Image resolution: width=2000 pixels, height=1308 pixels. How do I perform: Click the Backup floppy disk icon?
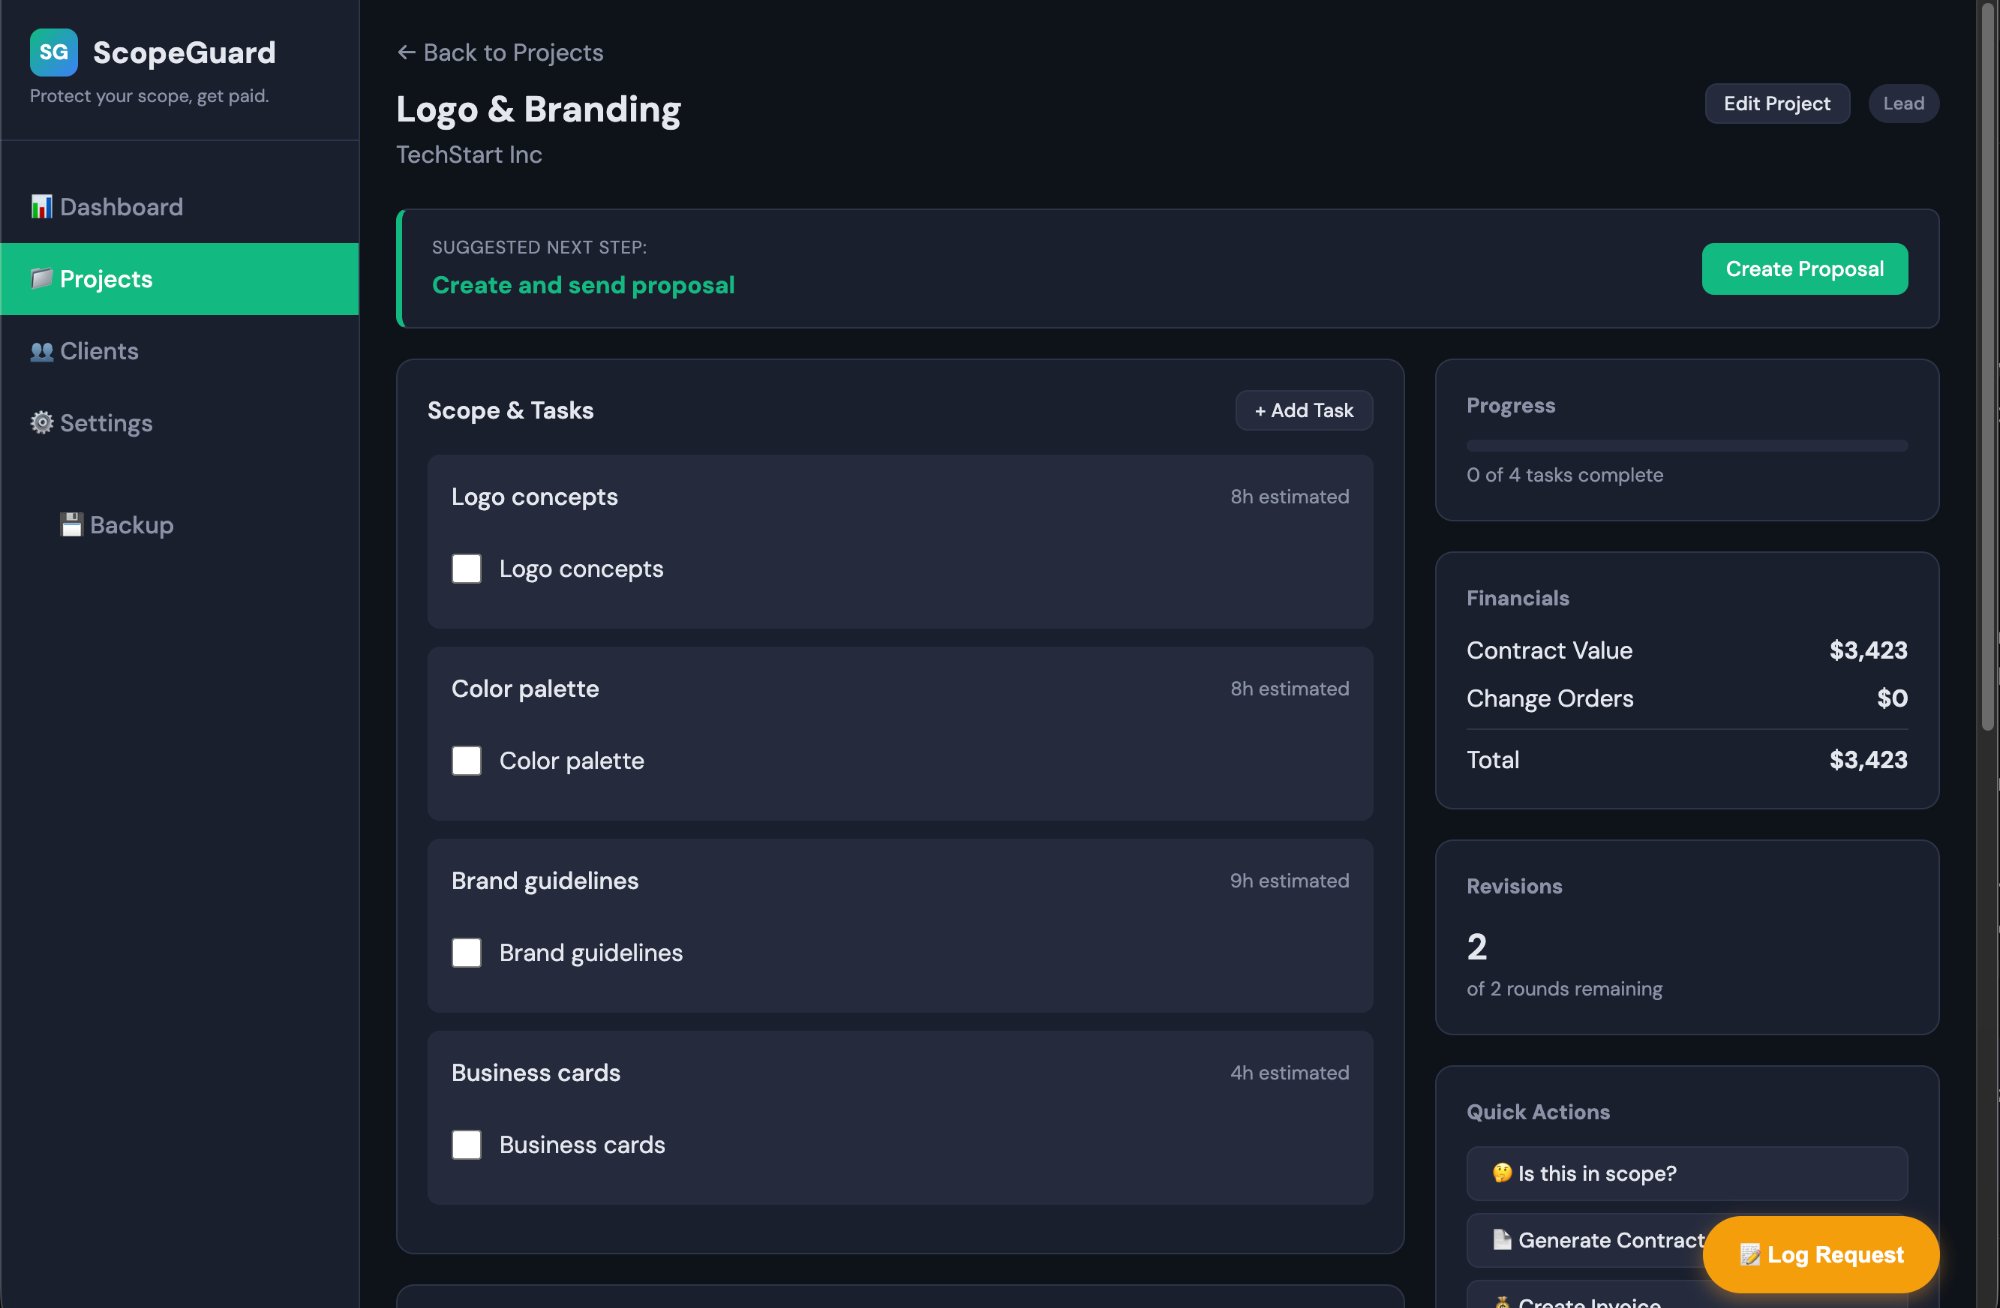point(71,525)
